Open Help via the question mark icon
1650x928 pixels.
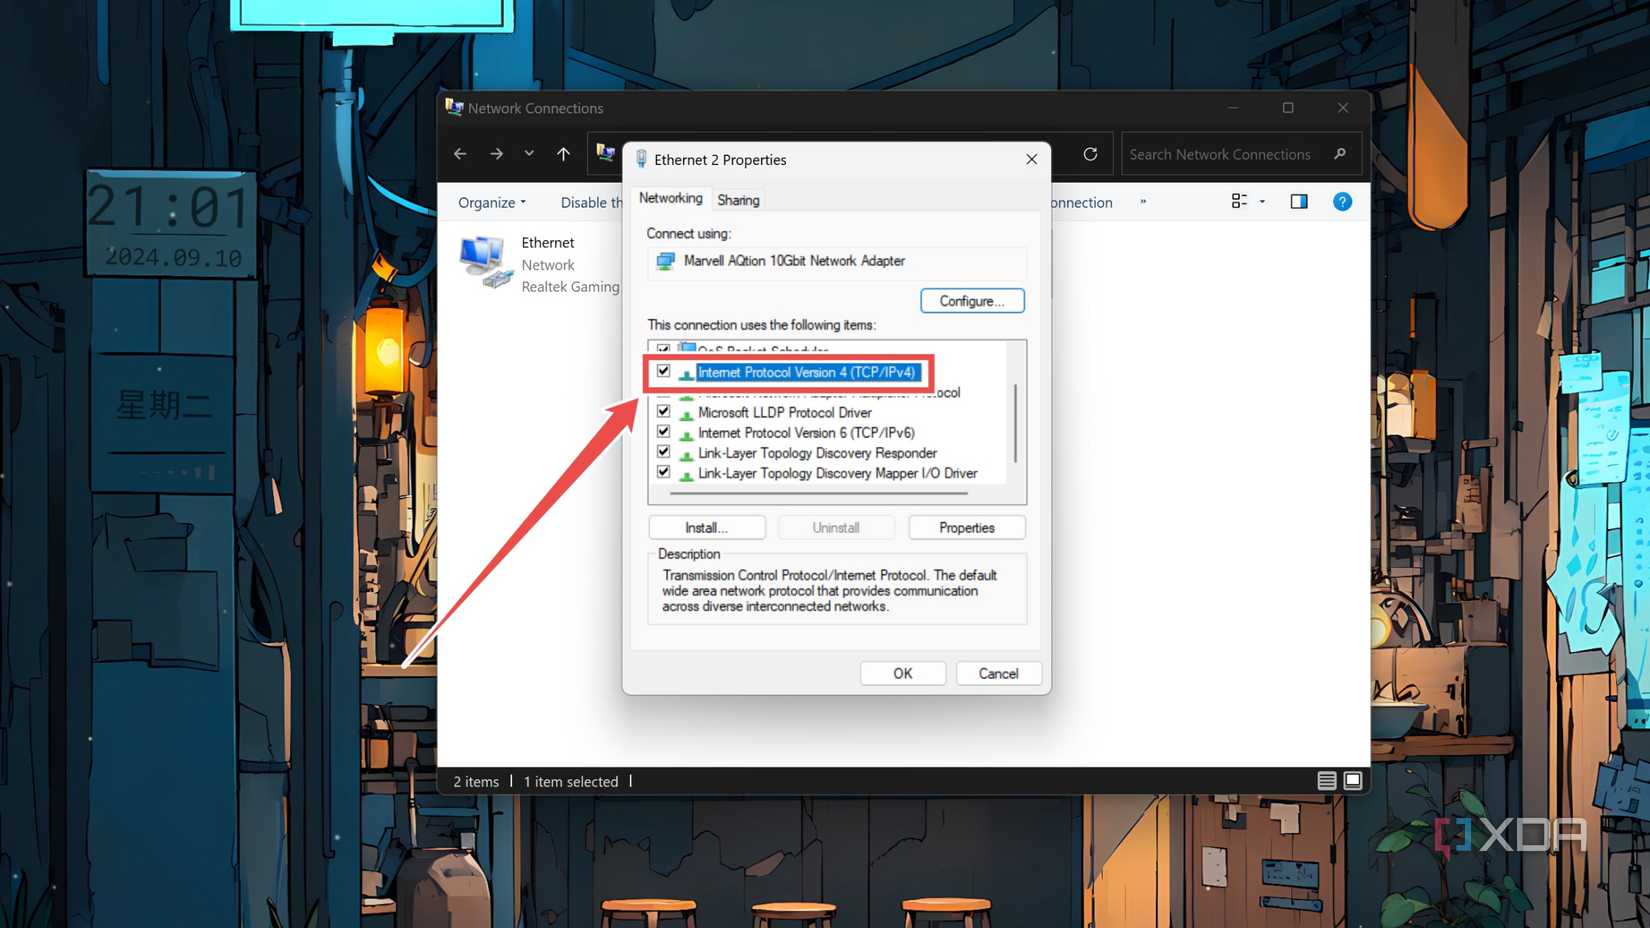1342,201
